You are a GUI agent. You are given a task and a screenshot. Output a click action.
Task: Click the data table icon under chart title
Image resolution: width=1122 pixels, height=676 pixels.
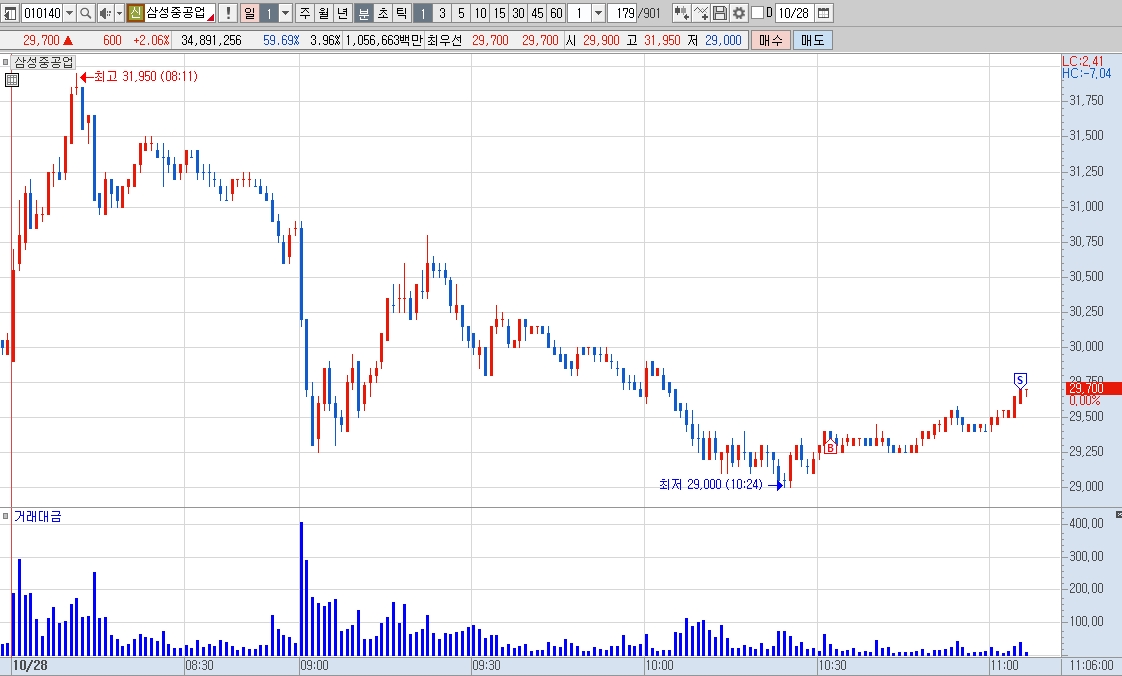point(11,79)
